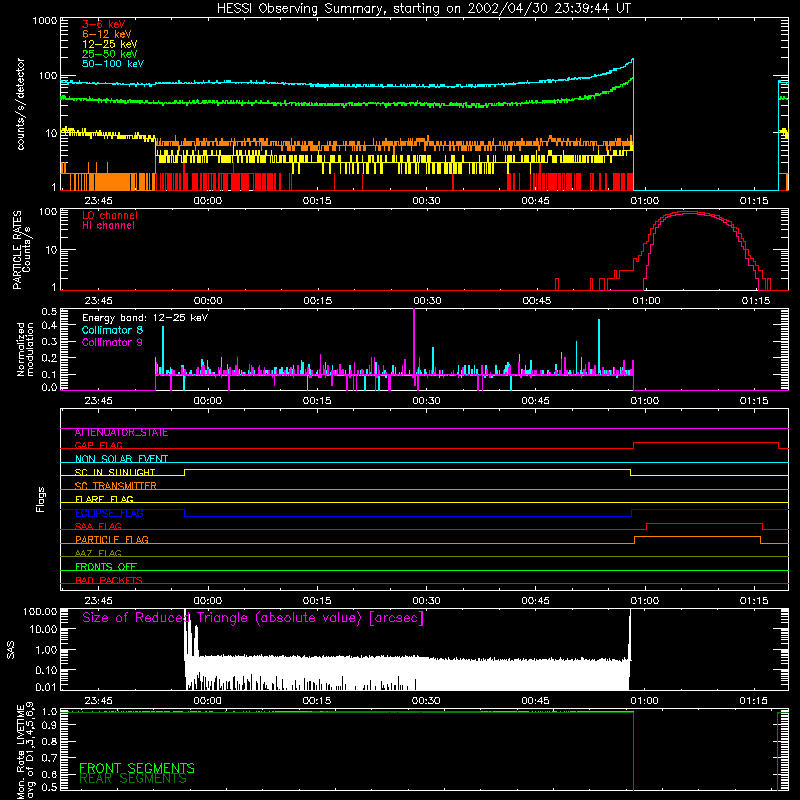Click the Collimator 8 legend label
Viewport: 800px width, 800px height.
coord(112,330)
